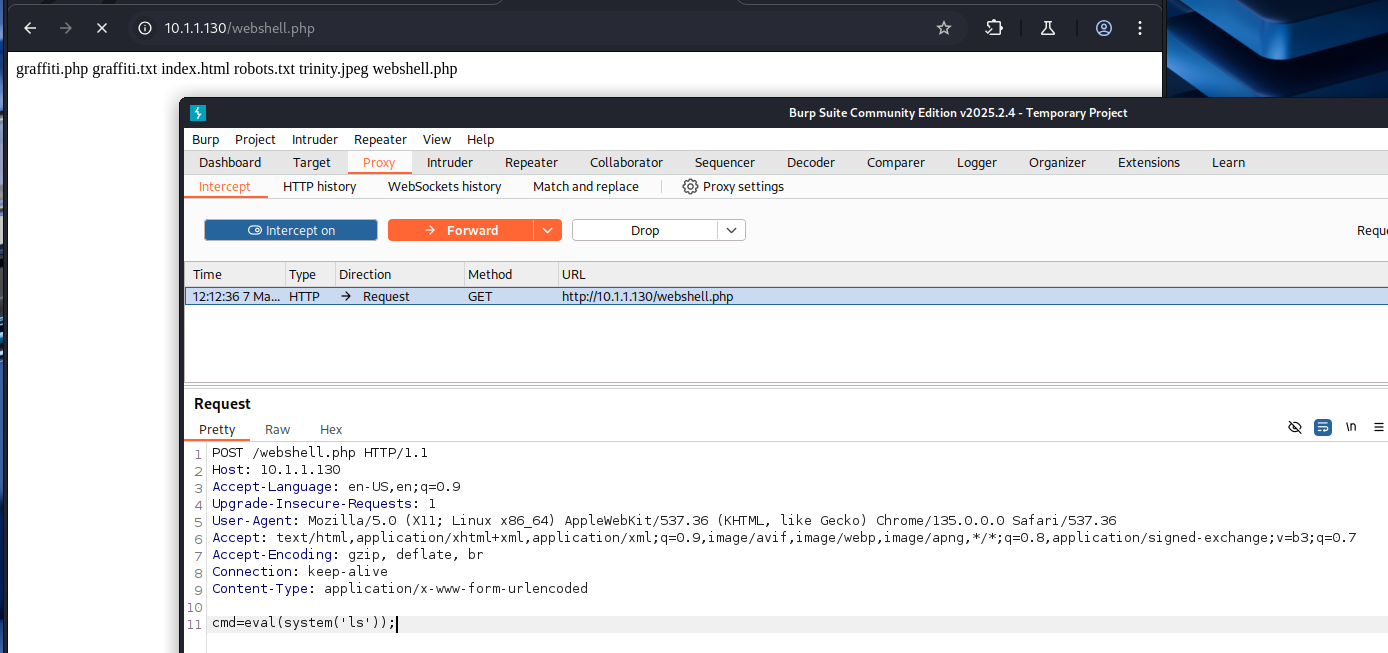Open the HTTP history sub-tab
Screen dimensions: 1388x653
pyautogui.click(x=319, y=186)
